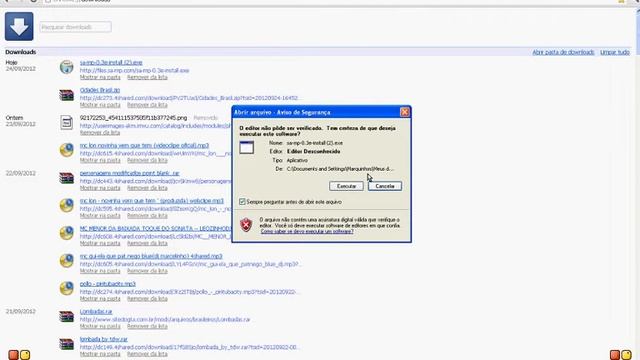Click the Lombadas.rar archive icon
The image size is (640, 360).
coord(67,316)
